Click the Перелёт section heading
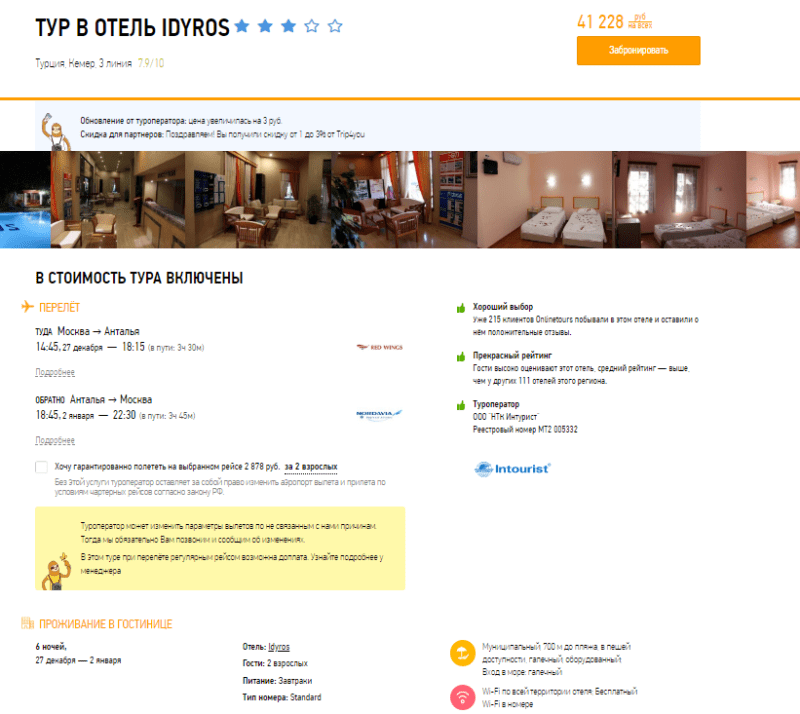This screenshot has height=714, width=800. (60, 308)
